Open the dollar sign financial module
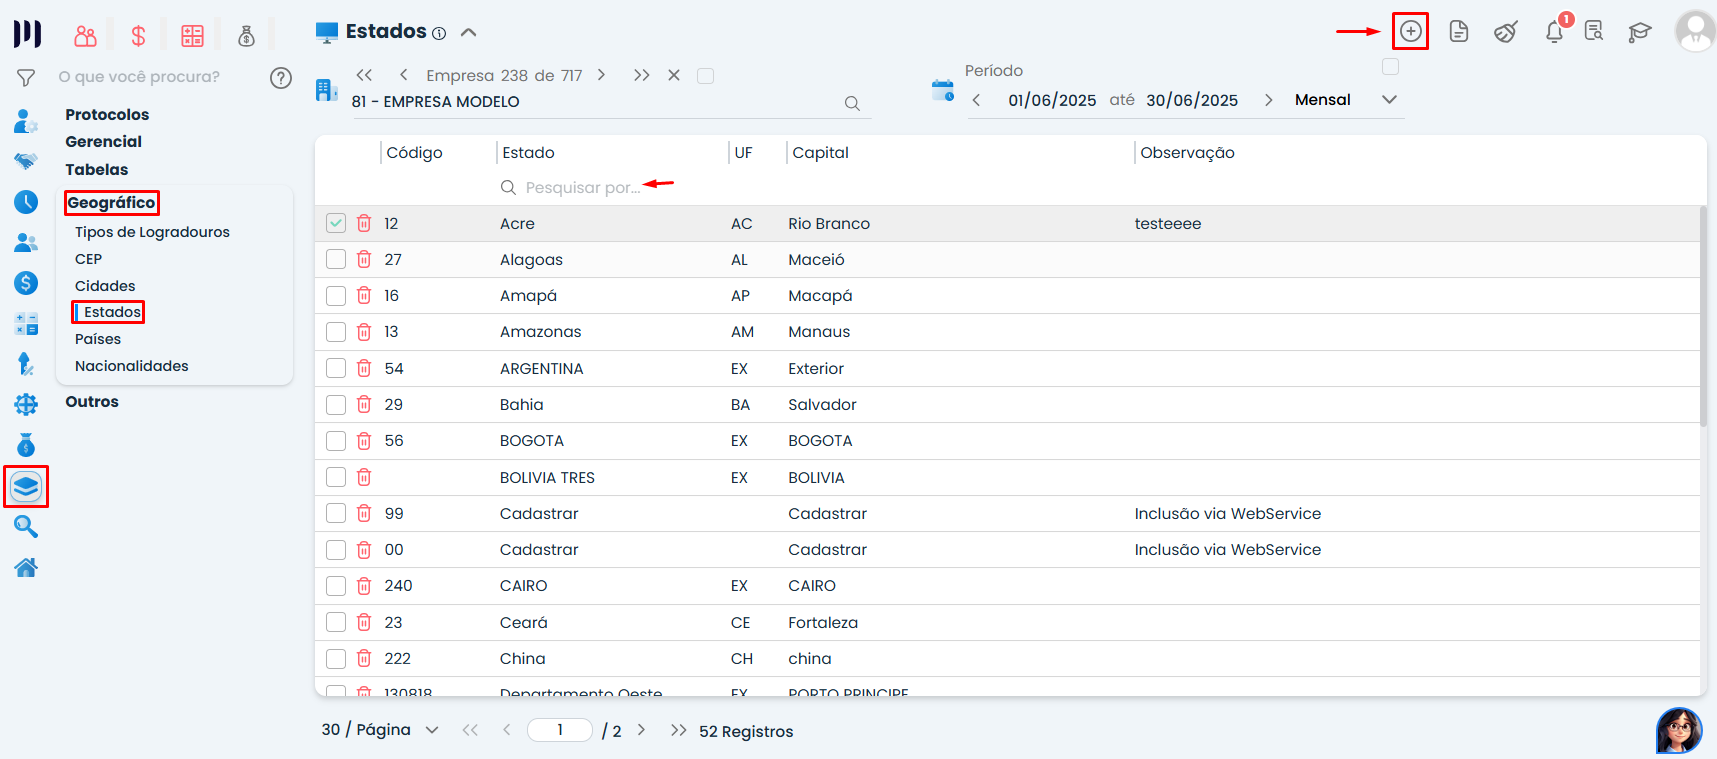This screenshot has height=759, width=1717. (x=138, y=37)
